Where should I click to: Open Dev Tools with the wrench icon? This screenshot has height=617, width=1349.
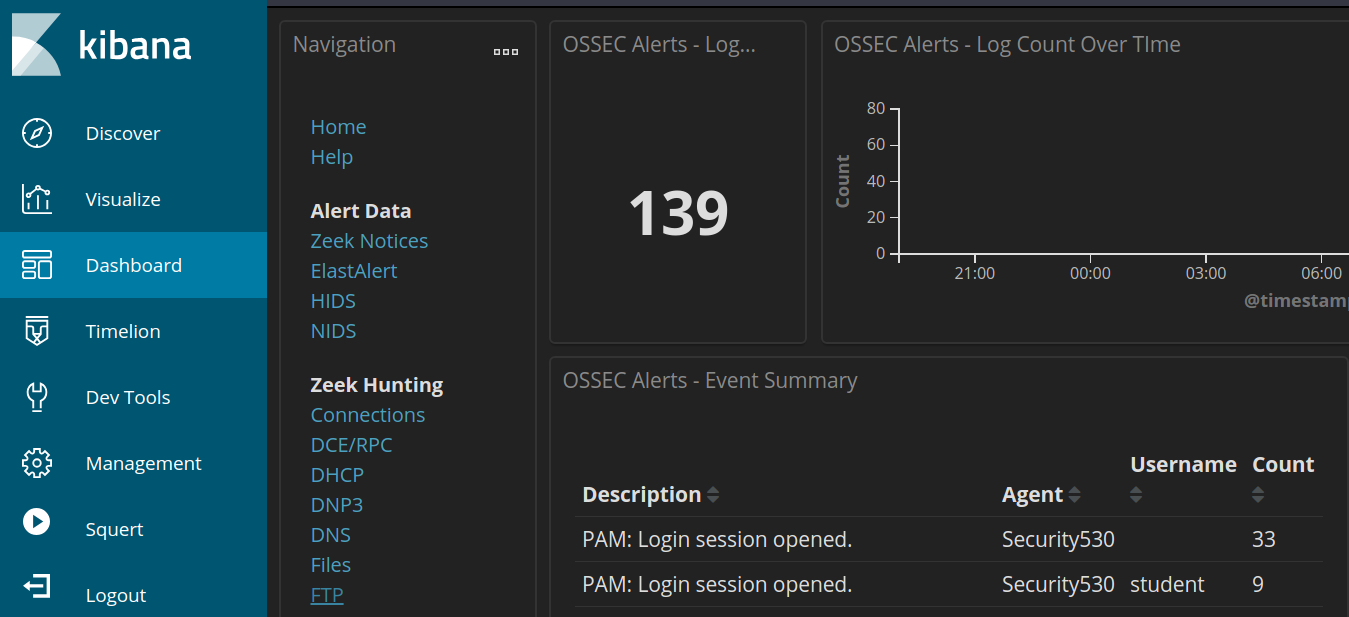(36, 396)
